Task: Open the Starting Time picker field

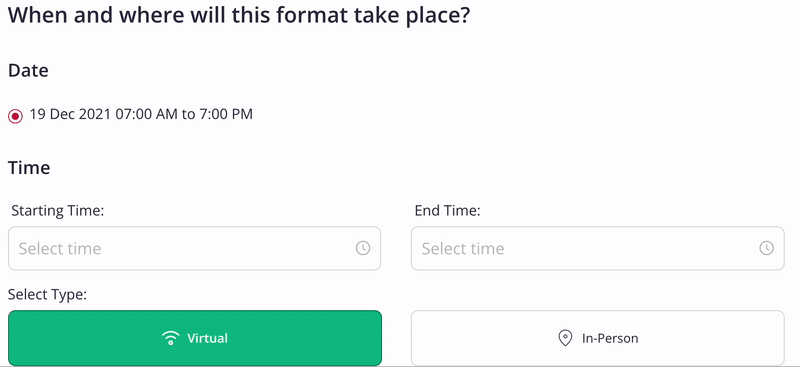Action: (x=194, y=249)
